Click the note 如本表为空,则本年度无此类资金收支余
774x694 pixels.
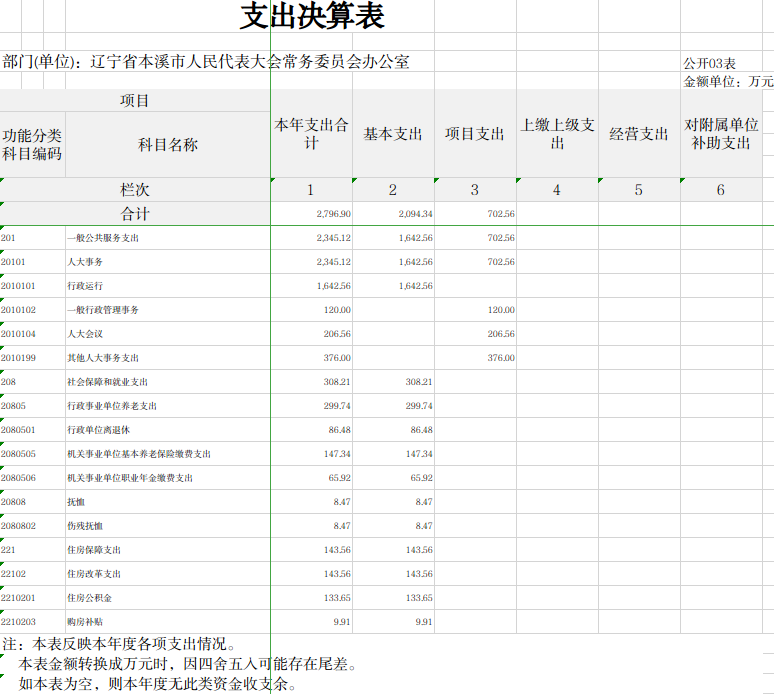pyautogui.click(x=158, y=684)
